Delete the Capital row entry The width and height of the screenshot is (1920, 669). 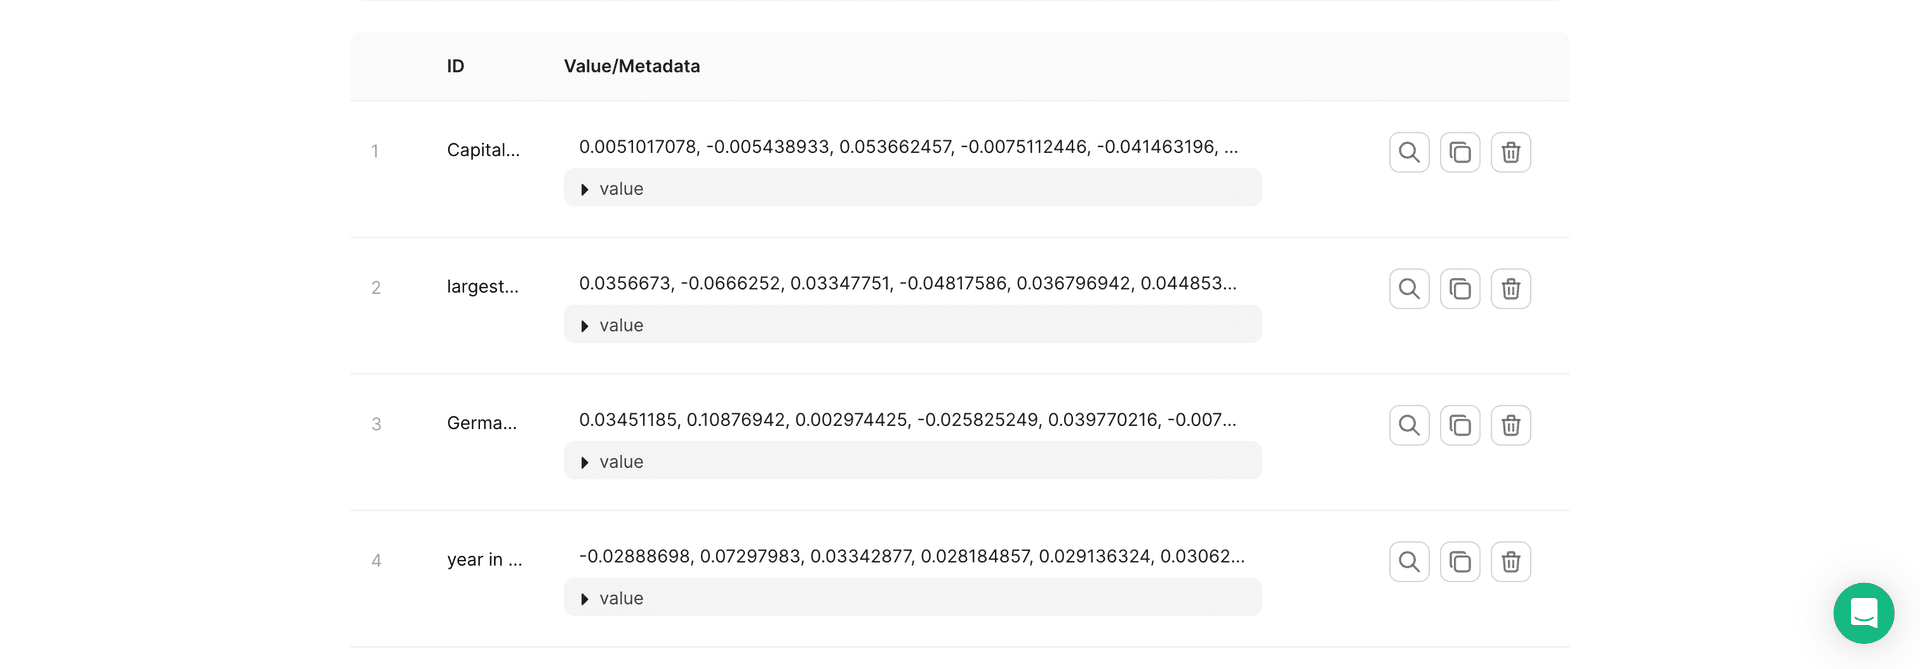[1511, 152]
